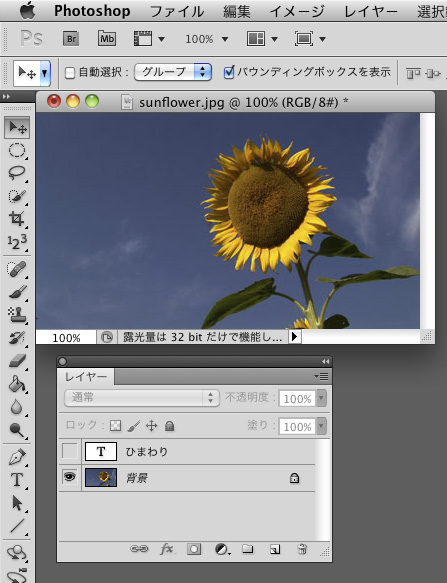This screenshot has width=447, height=583.
Task: Select the Lasso tool
Action: pos(17,173)
